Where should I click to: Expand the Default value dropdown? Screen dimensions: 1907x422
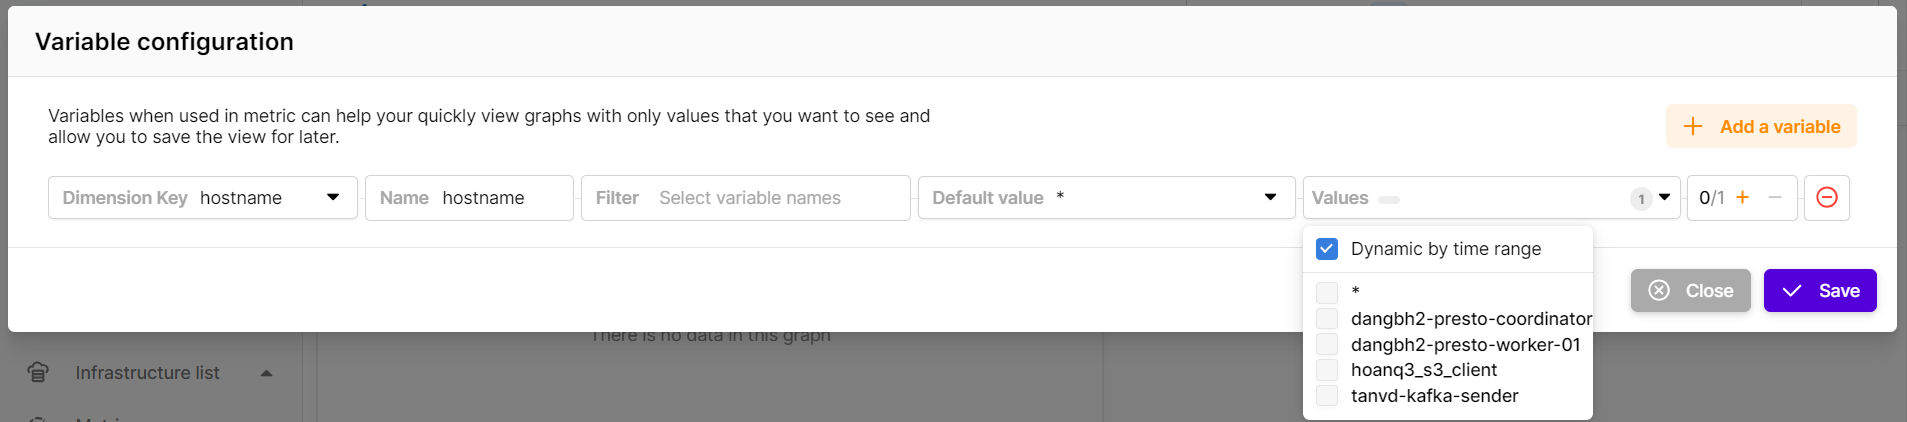[1270, 198]
